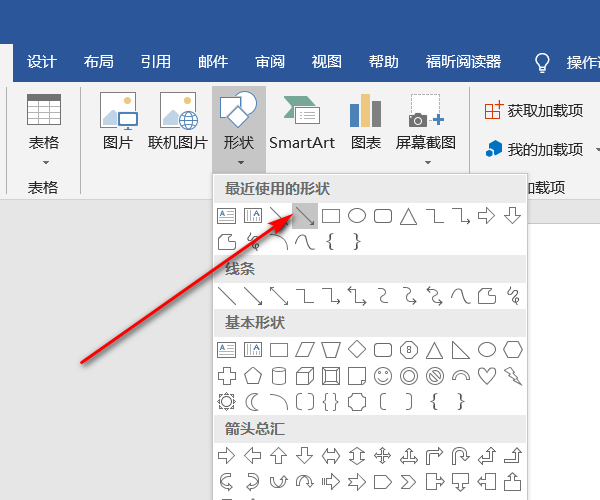Click the 联机图片 online pictures button
The image size is (600, 500).
(178, 122)
